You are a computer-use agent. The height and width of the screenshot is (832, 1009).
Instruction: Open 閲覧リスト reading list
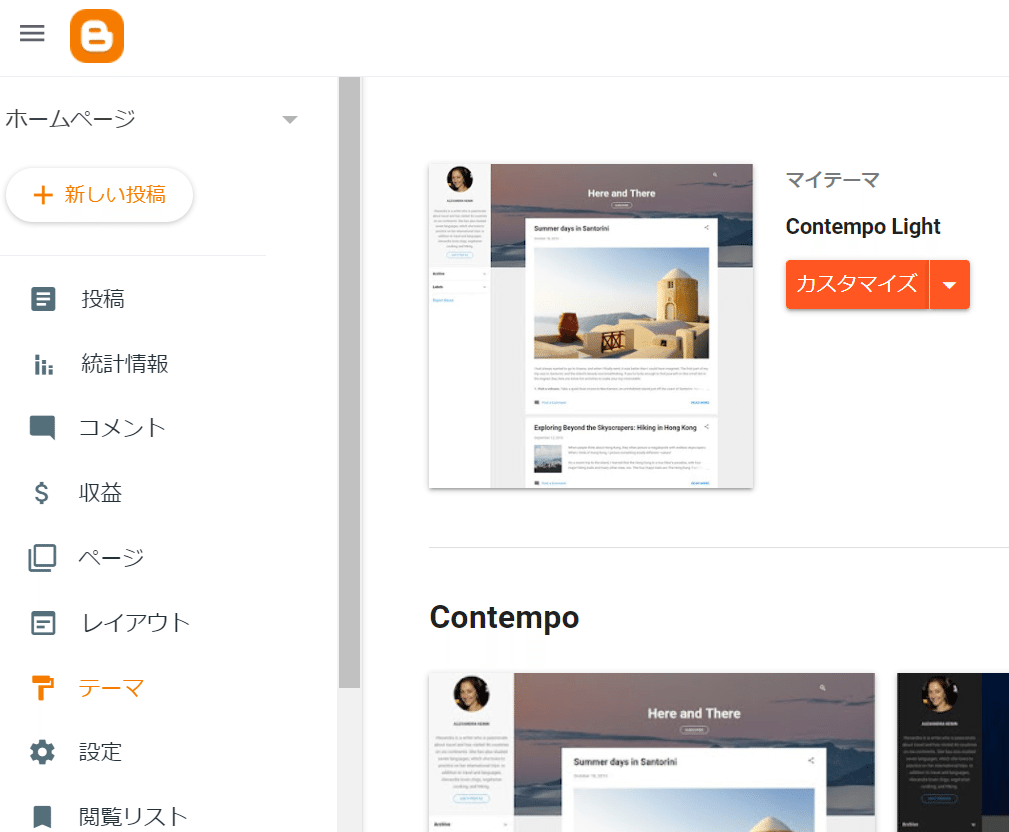pyautogui.click(x=133, y=817)
